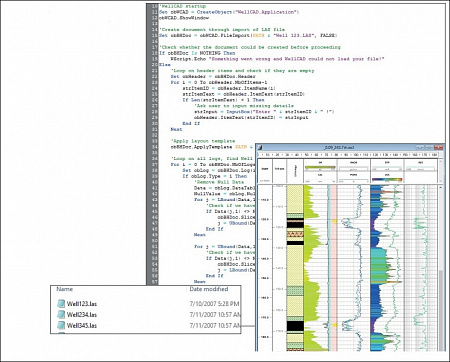Click the WellCAD document window icon in title bar
This screenshot has height=362, width=450.
(x=260, y=147)
